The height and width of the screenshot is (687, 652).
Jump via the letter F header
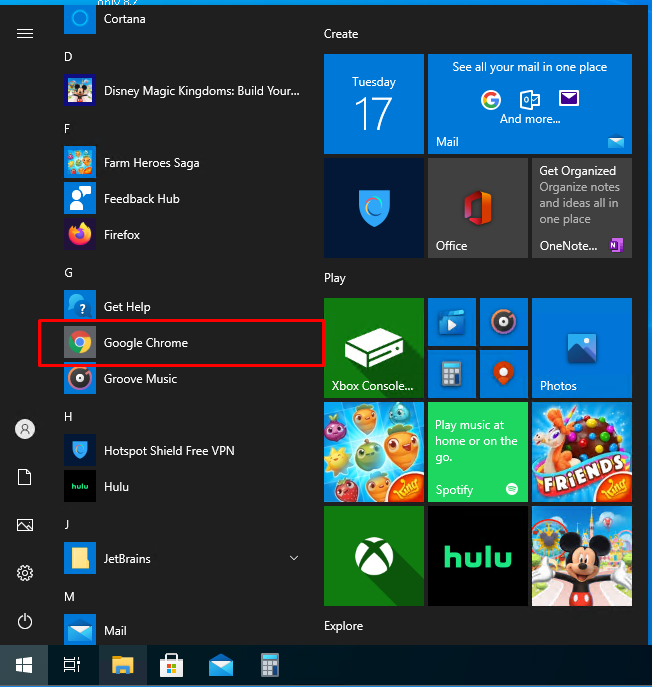pyautogui.click(x=67, y=128)
